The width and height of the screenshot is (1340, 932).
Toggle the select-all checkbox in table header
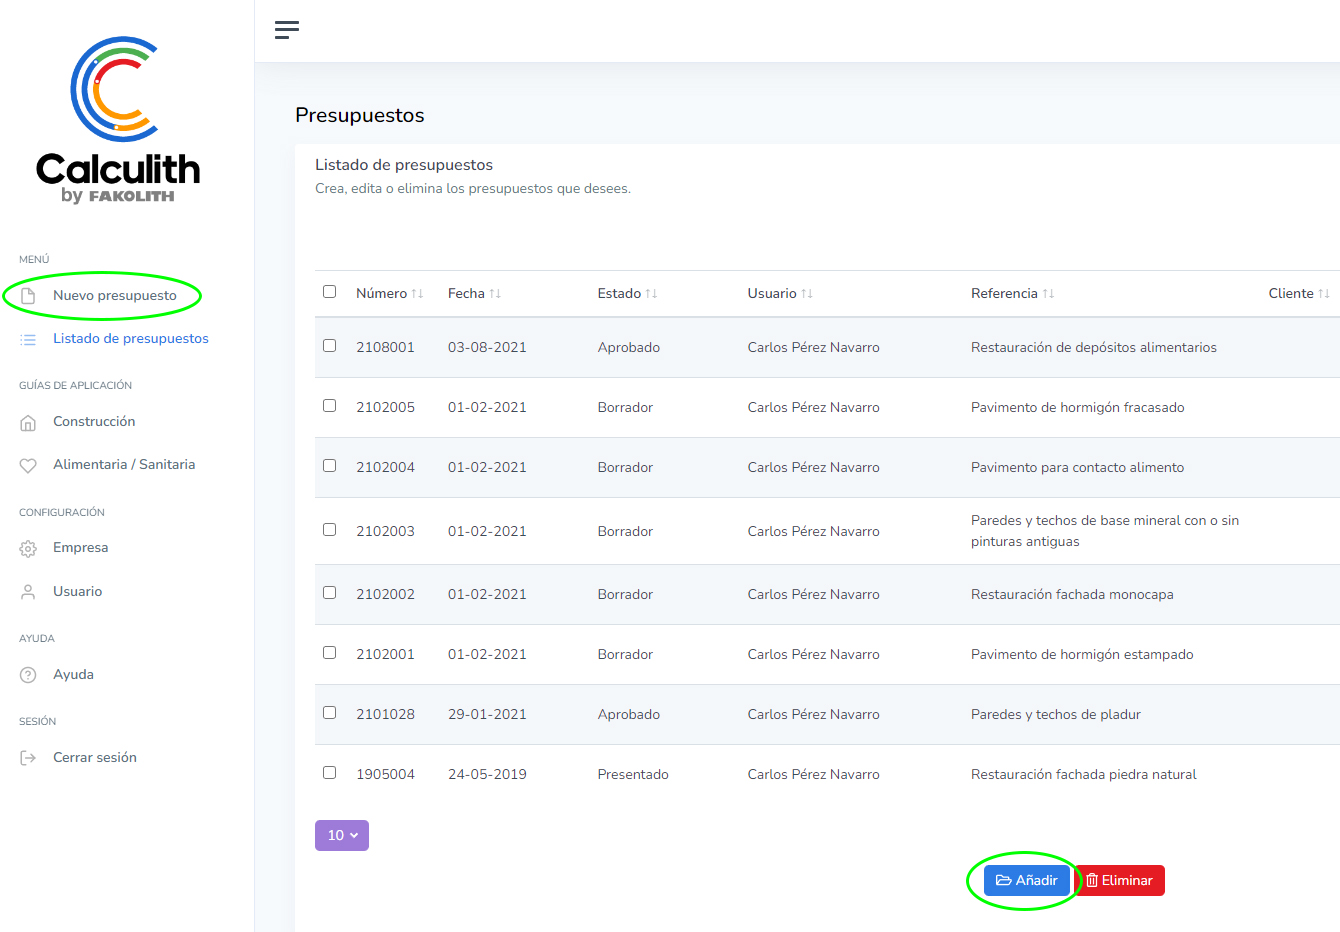(329, 292)
